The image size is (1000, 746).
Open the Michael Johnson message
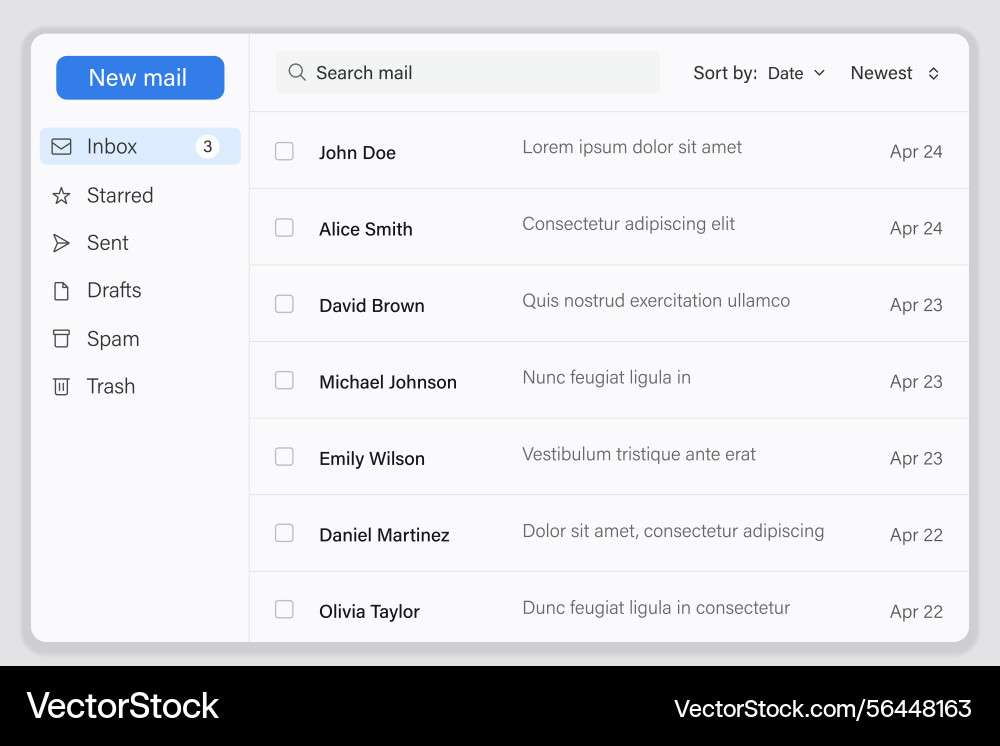[x=609, y=380]
